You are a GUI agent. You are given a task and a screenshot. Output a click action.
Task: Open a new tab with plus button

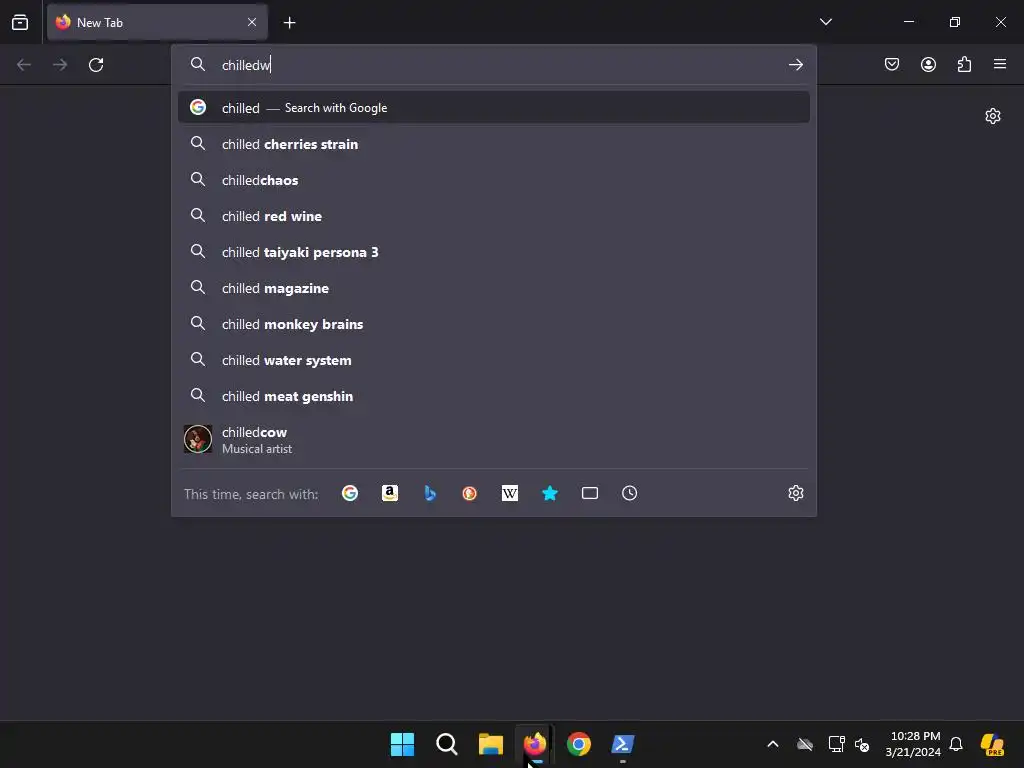tap(289, 23)
